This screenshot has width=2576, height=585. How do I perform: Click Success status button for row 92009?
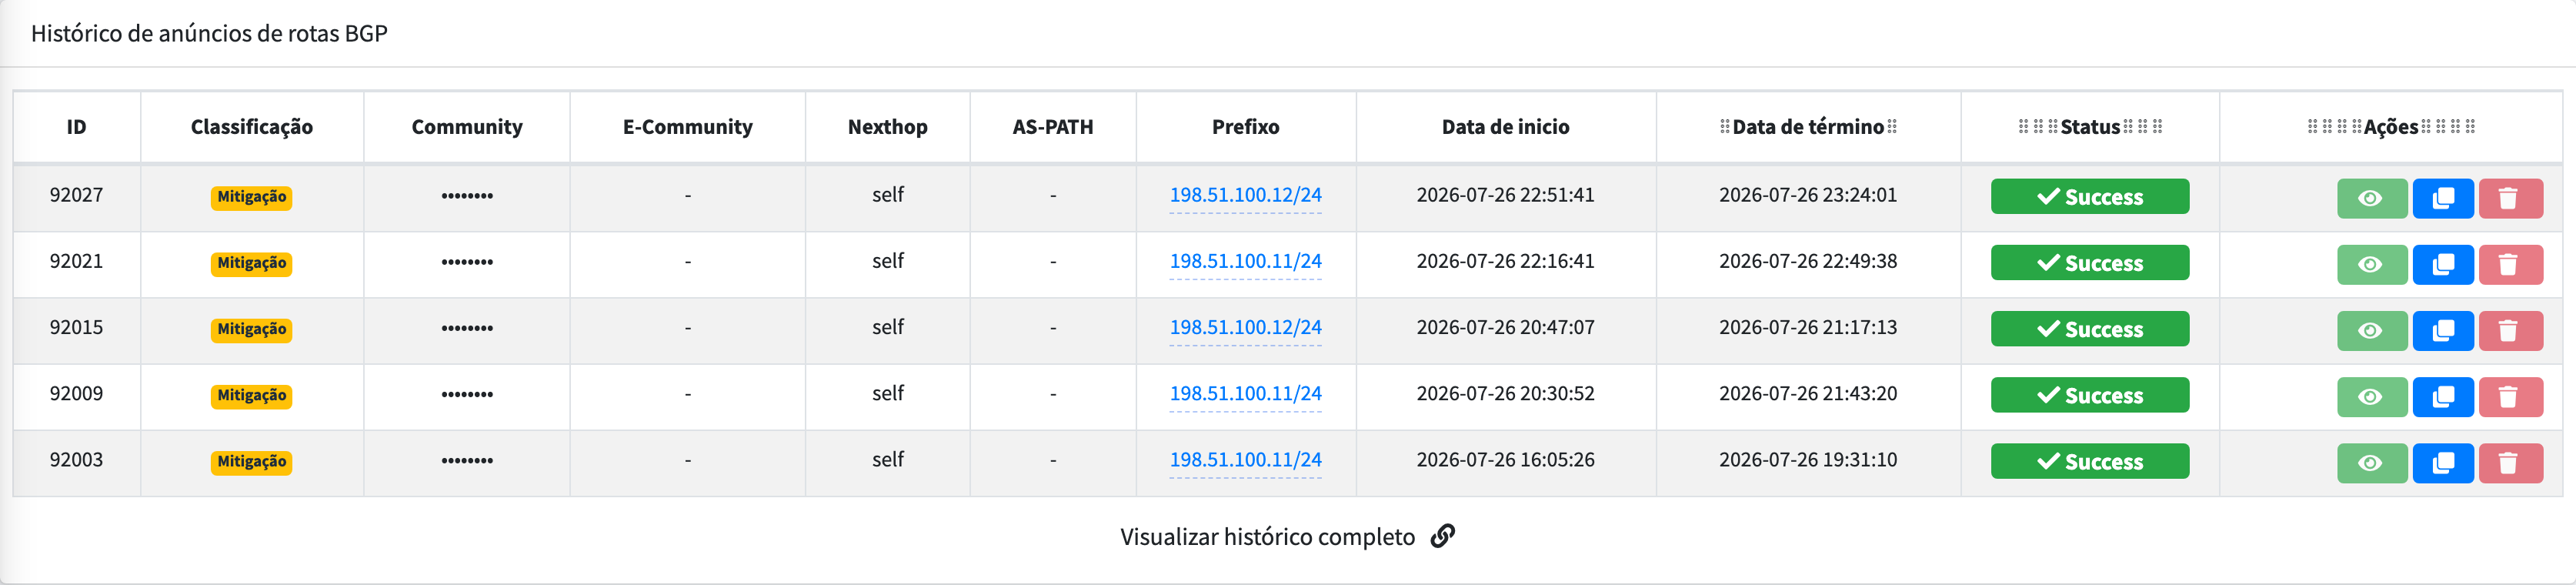[2089, 395]
